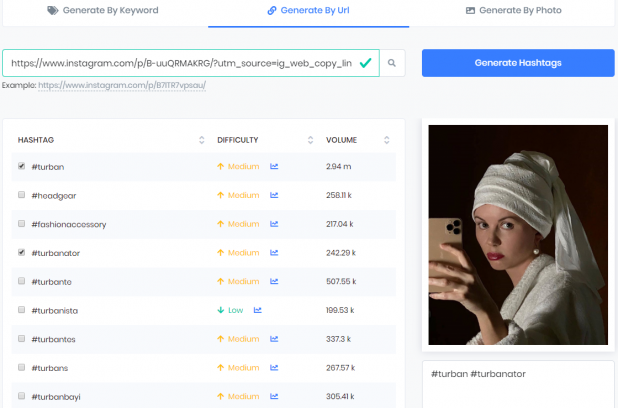618x408 pixels.
Task: Open trend chart icon for #turbanbayi
Action: point(274,397)
